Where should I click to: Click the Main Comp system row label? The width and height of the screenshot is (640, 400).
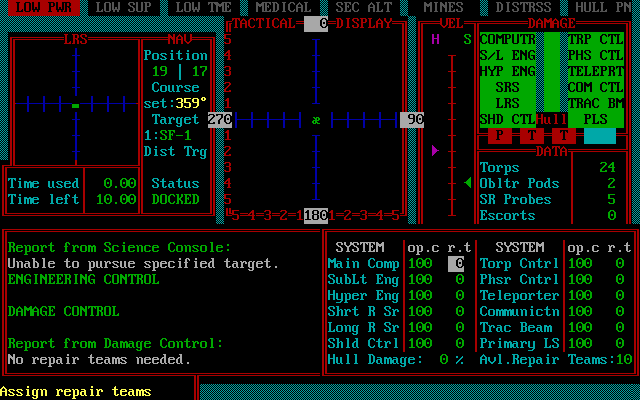pyautogui.click(x=363, y=264)
